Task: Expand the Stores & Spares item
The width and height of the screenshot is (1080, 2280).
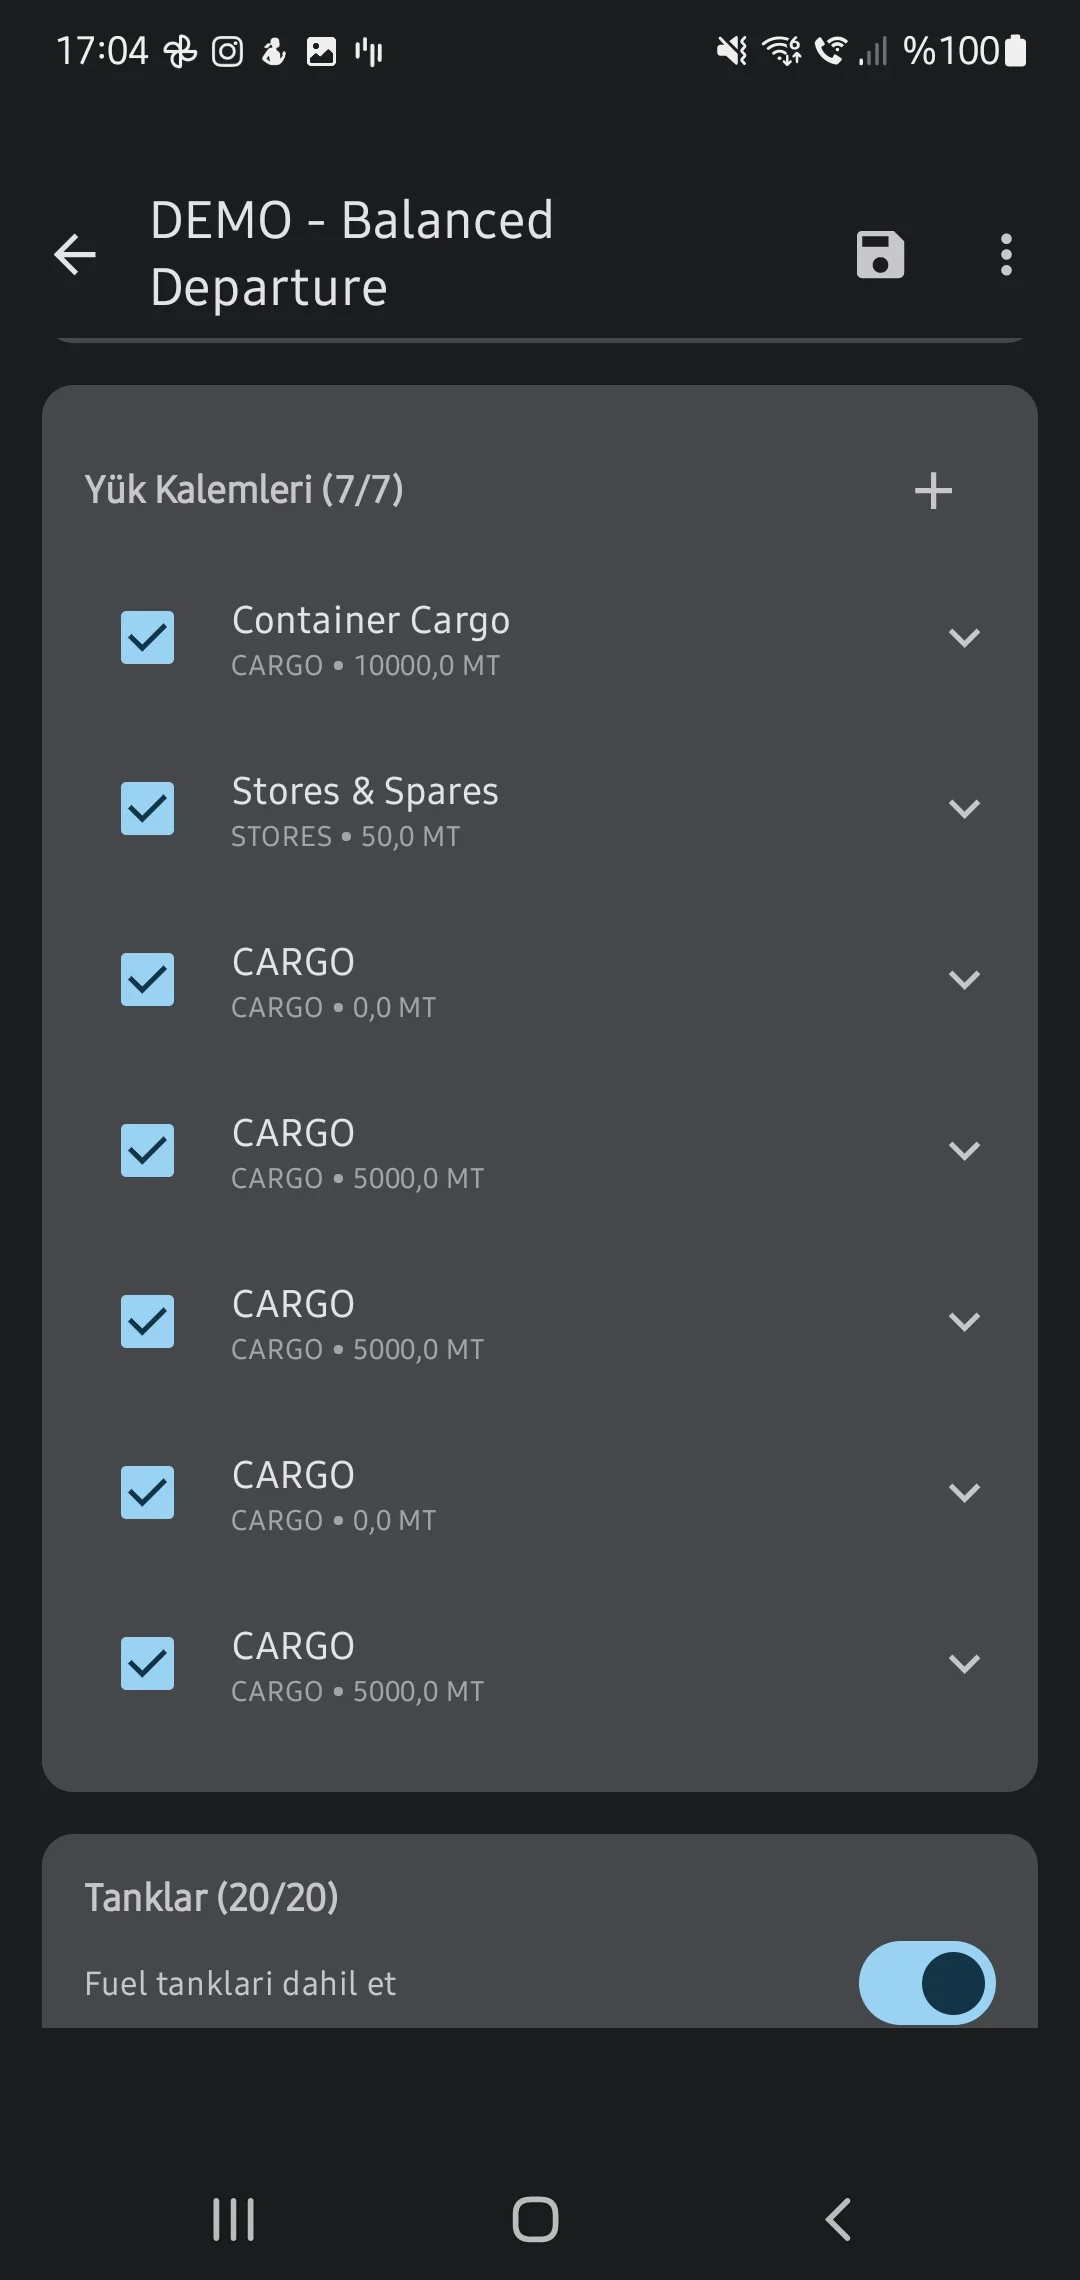Action: point(964,809)
